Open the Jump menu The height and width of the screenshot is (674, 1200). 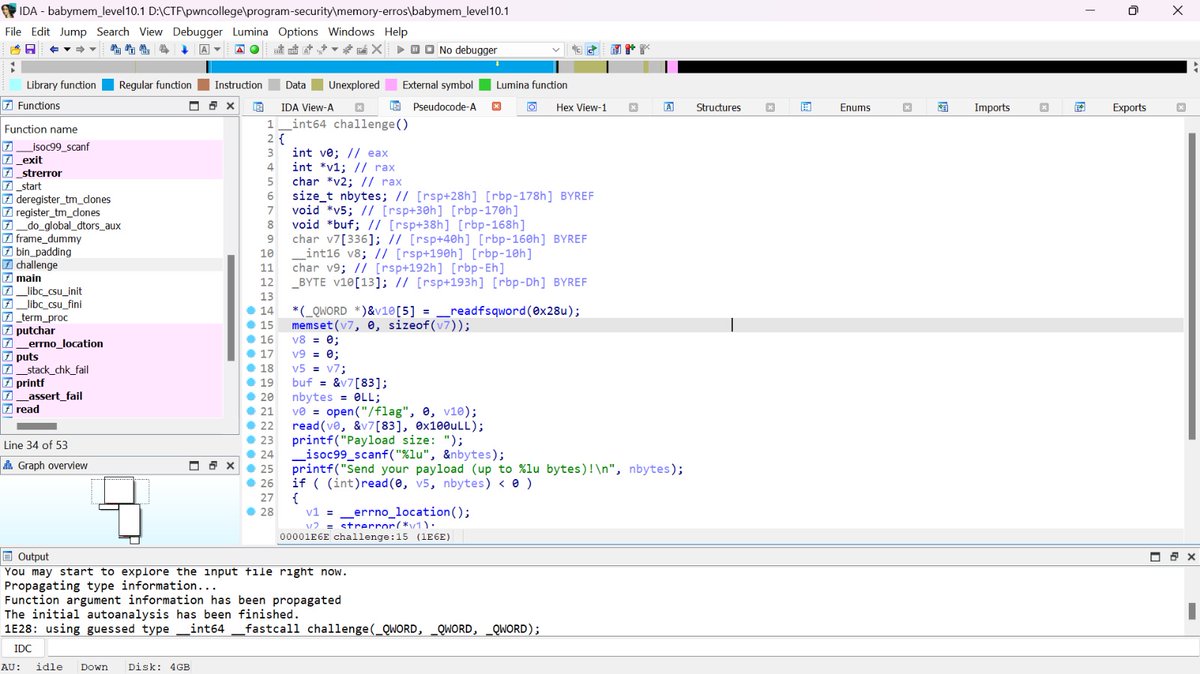pos(73,31)
